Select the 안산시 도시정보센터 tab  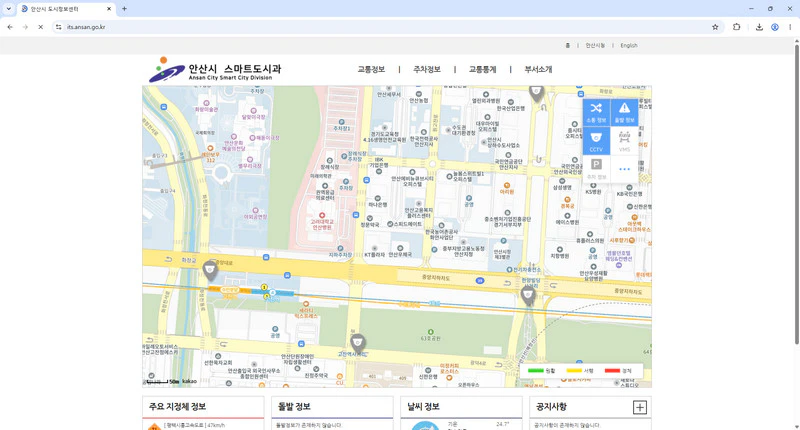pos(66,9)
